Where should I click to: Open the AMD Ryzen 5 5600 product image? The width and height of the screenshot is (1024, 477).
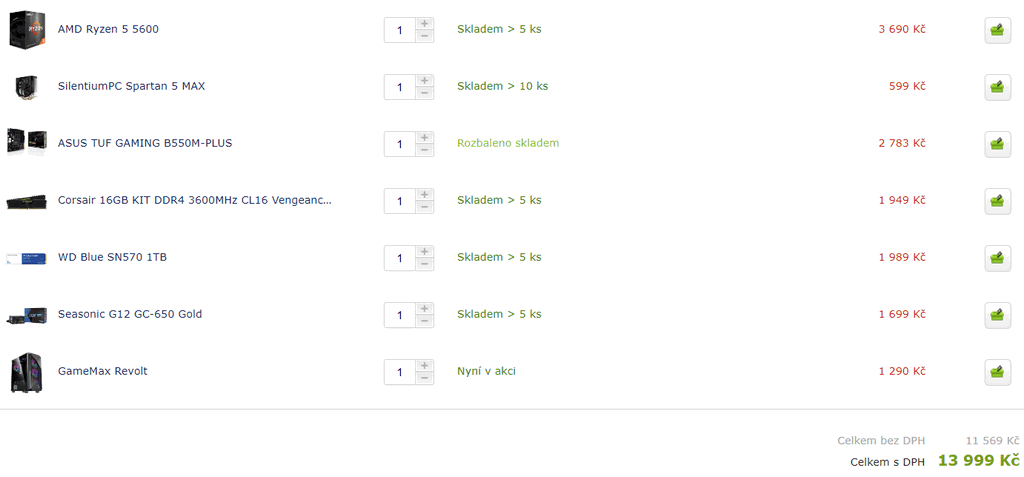click(x=27, y=29)
